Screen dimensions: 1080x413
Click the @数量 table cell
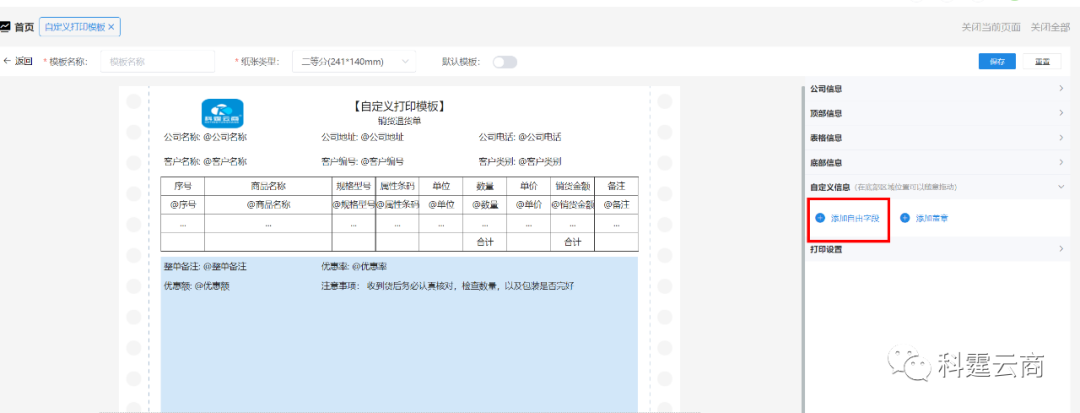coord(485,204)
